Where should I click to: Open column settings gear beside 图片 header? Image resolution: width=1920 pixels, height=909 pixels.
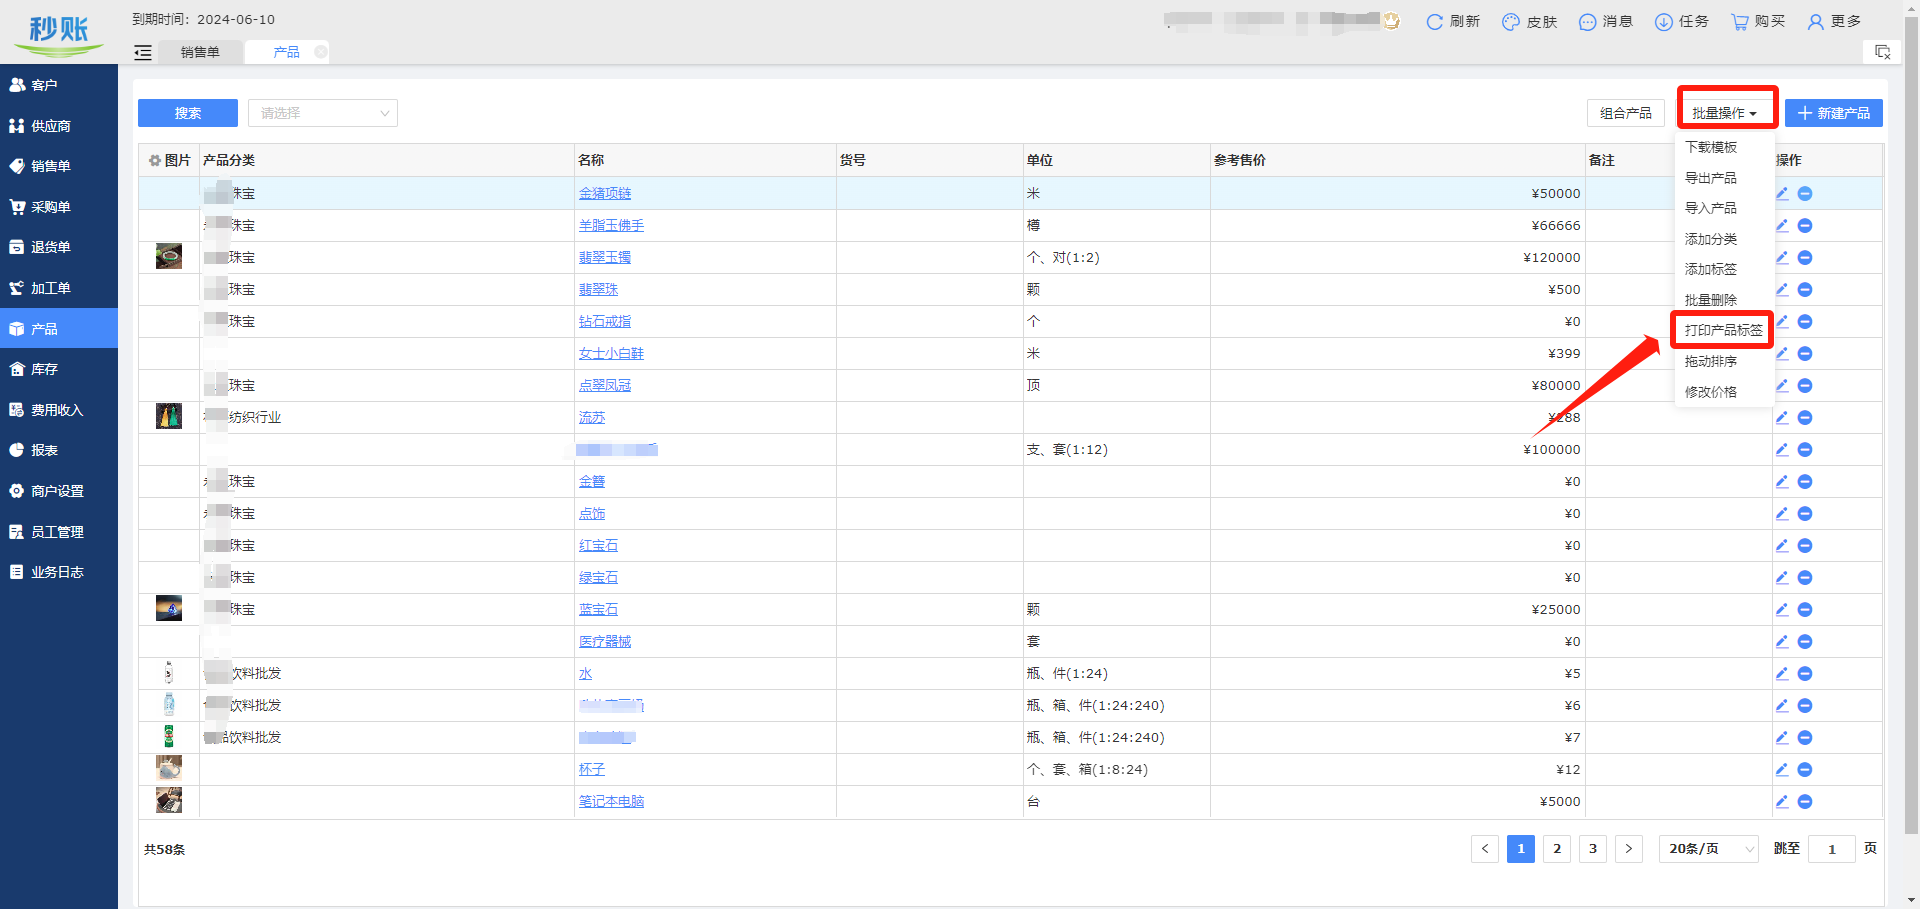click(x=155, y=161)
